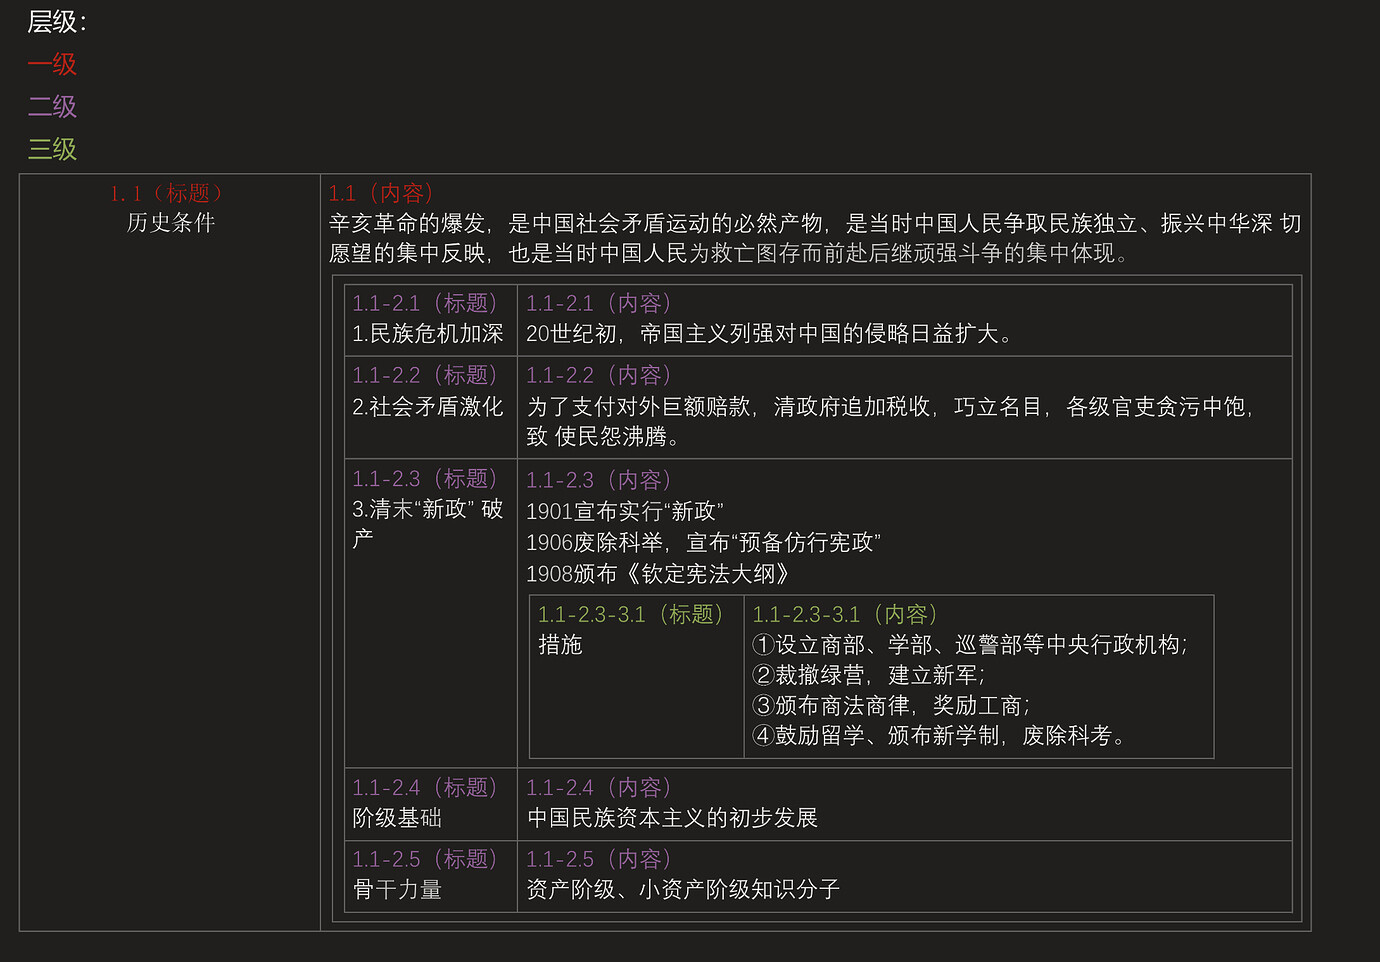Click the green 三级 legend text

click(52, 149)
